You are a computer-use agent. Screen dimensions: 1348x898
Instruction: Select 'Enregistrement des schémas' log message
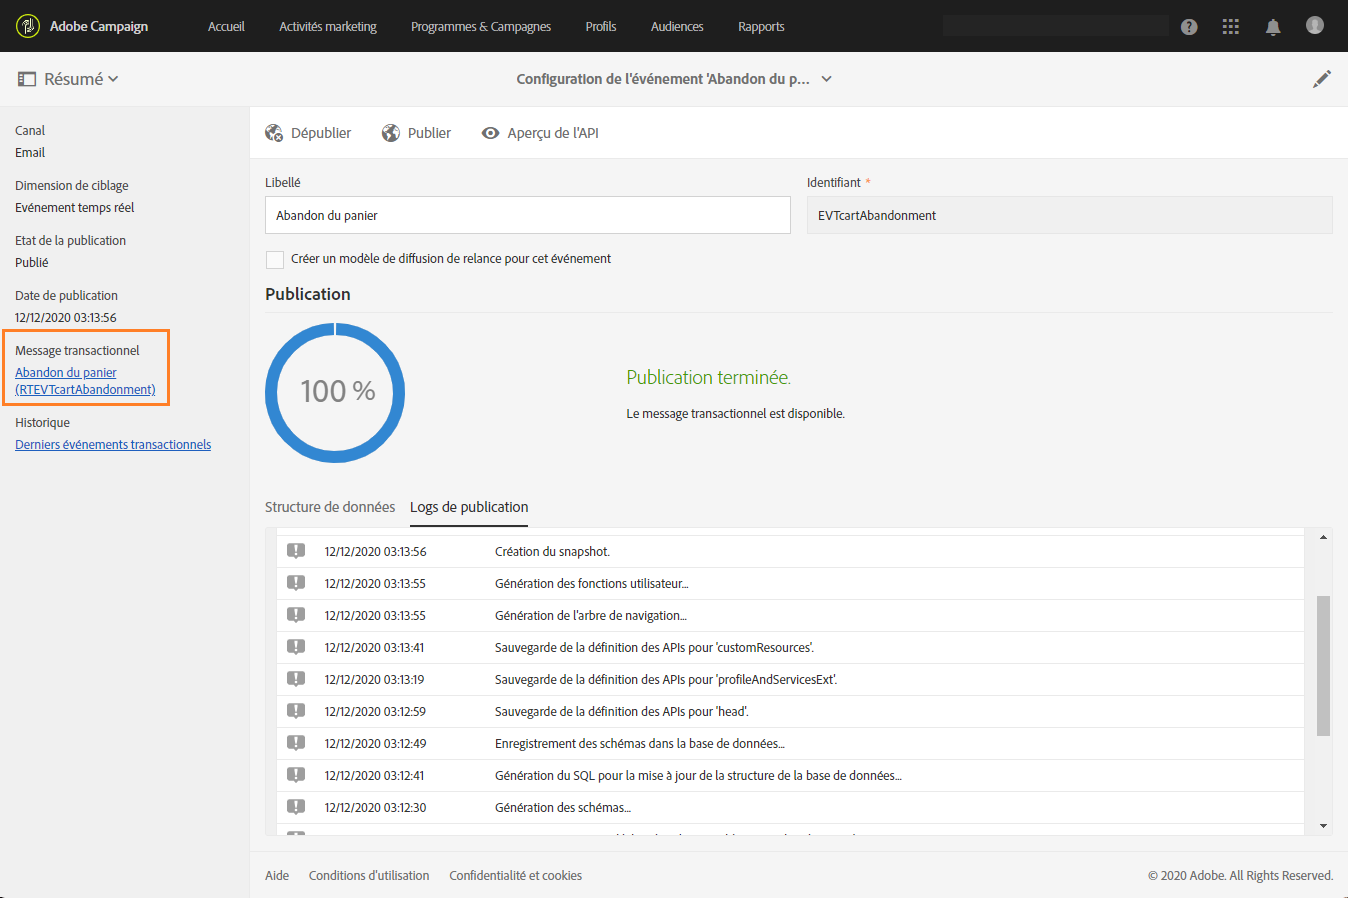point(640,744)
